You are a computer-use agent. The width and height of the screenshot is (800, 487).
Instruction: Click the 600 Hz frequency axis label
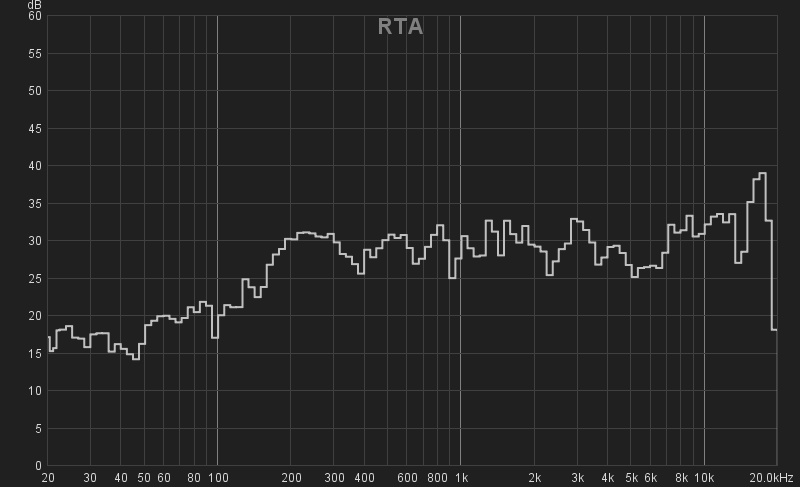407,478
